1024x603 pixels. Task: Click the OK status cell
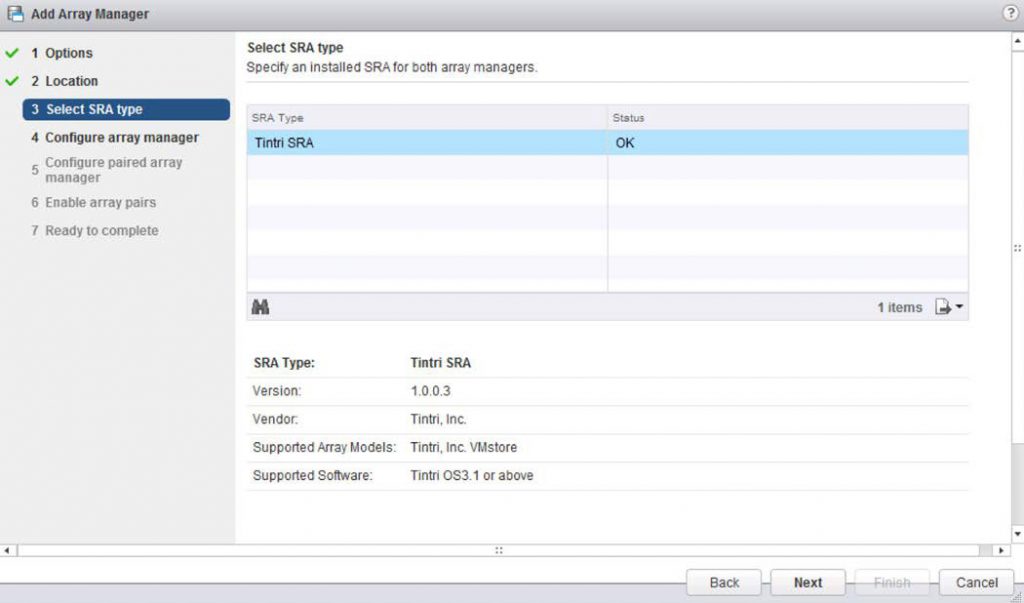click(787, 143)
